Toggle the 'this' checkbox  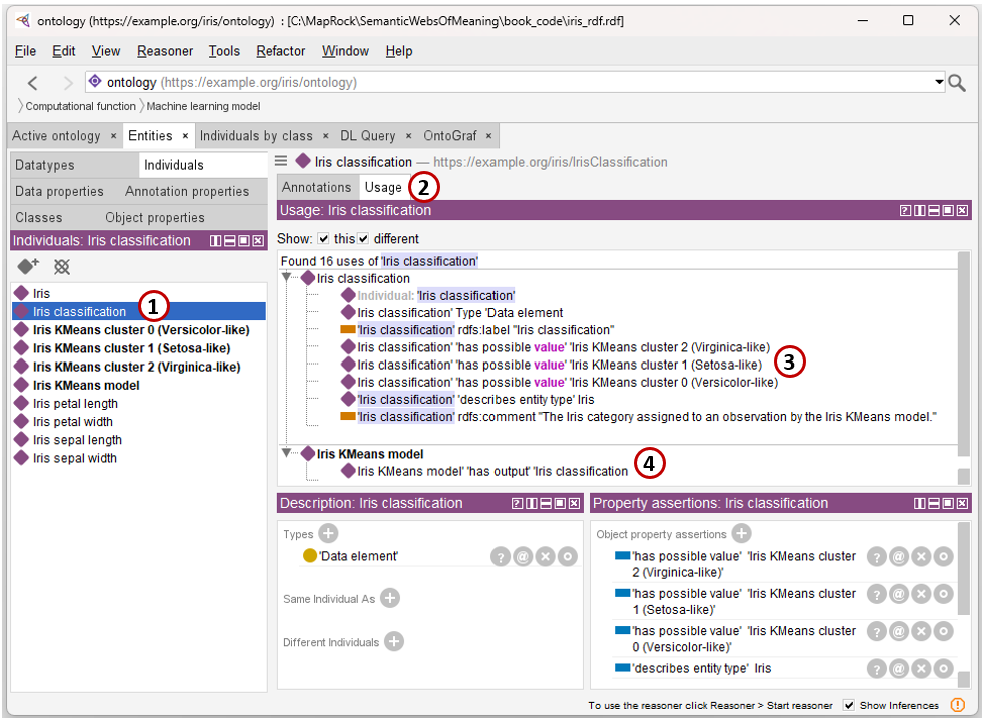tap(324, 238)
